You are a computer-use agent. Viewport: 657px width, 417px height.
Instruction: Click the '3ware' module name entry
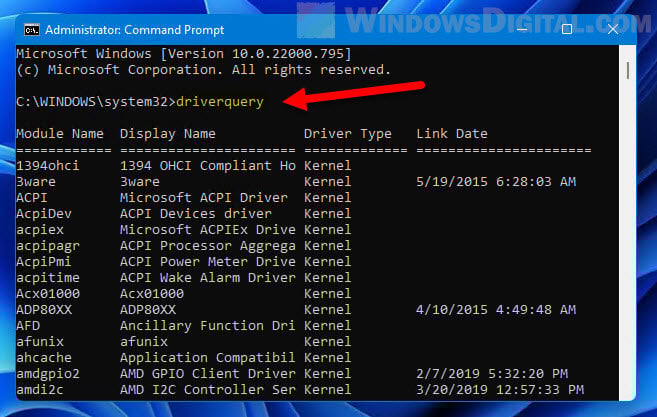point(36,181)
